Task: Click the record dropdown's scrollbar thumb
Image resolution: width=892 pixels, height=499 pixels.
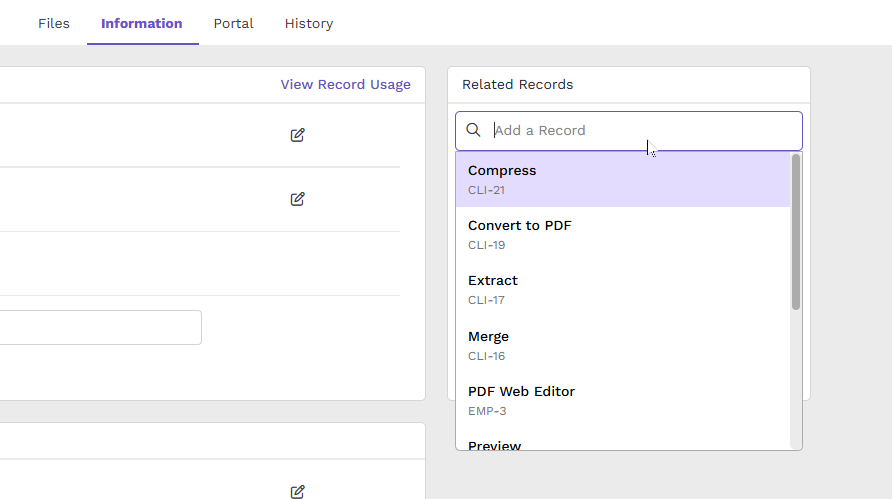Action: click(796, 232)
